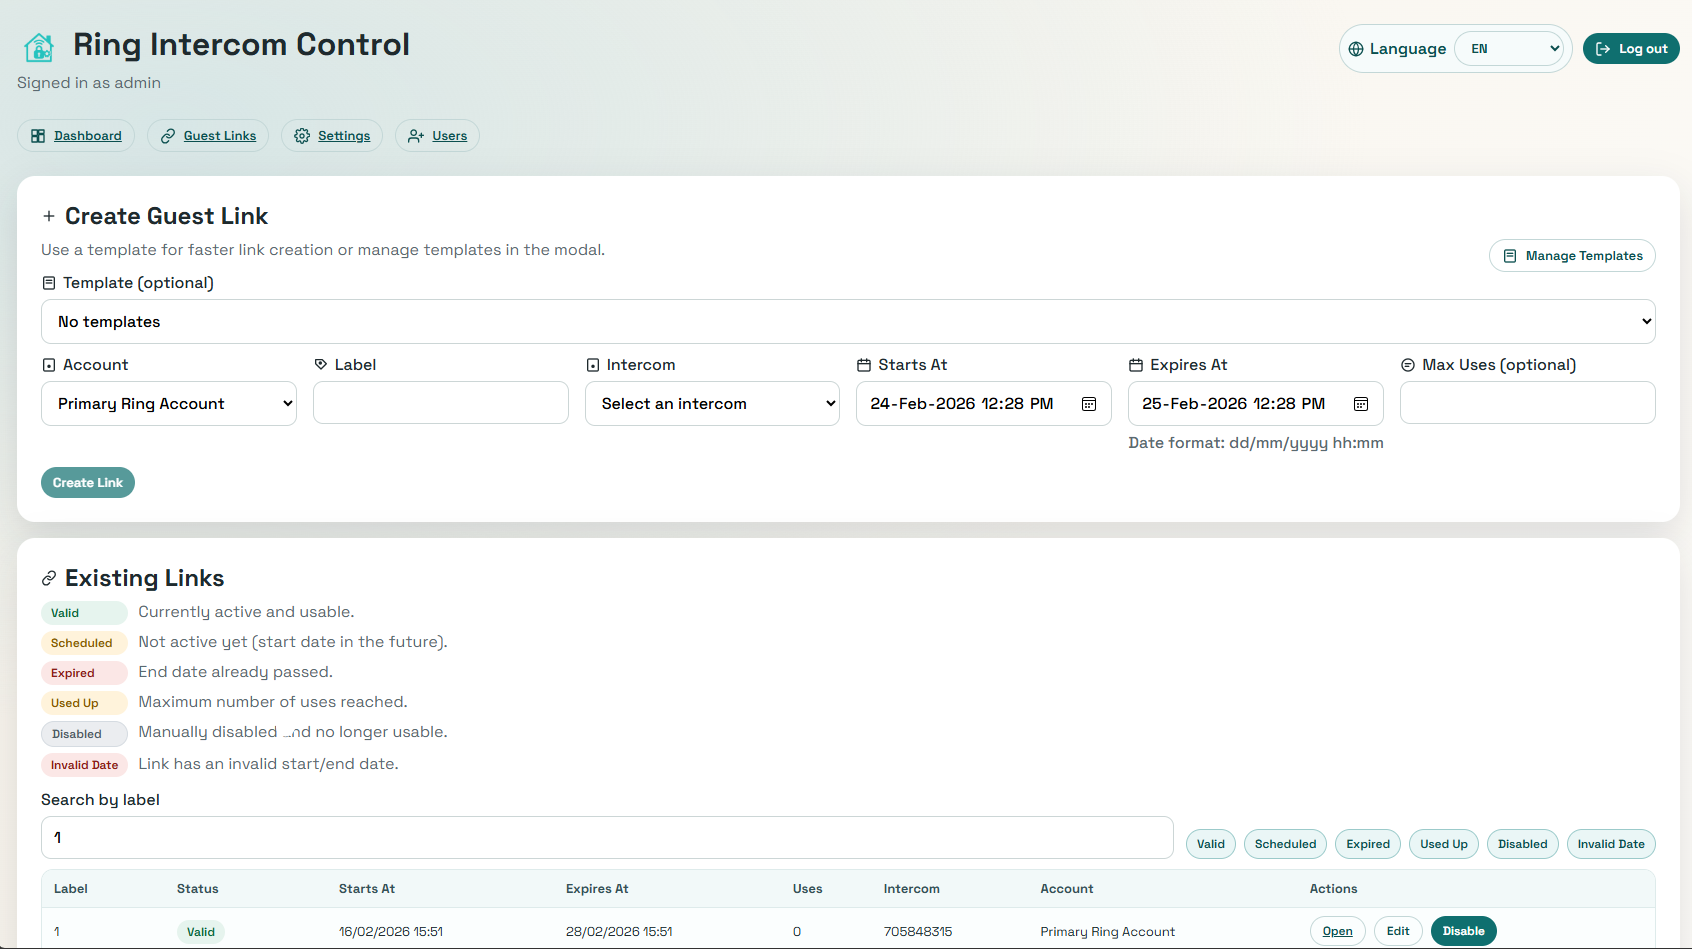The height and width of the screenshot is (949, 1692).
Task: Go to the Guest Links page
Action: pos(219,136)
